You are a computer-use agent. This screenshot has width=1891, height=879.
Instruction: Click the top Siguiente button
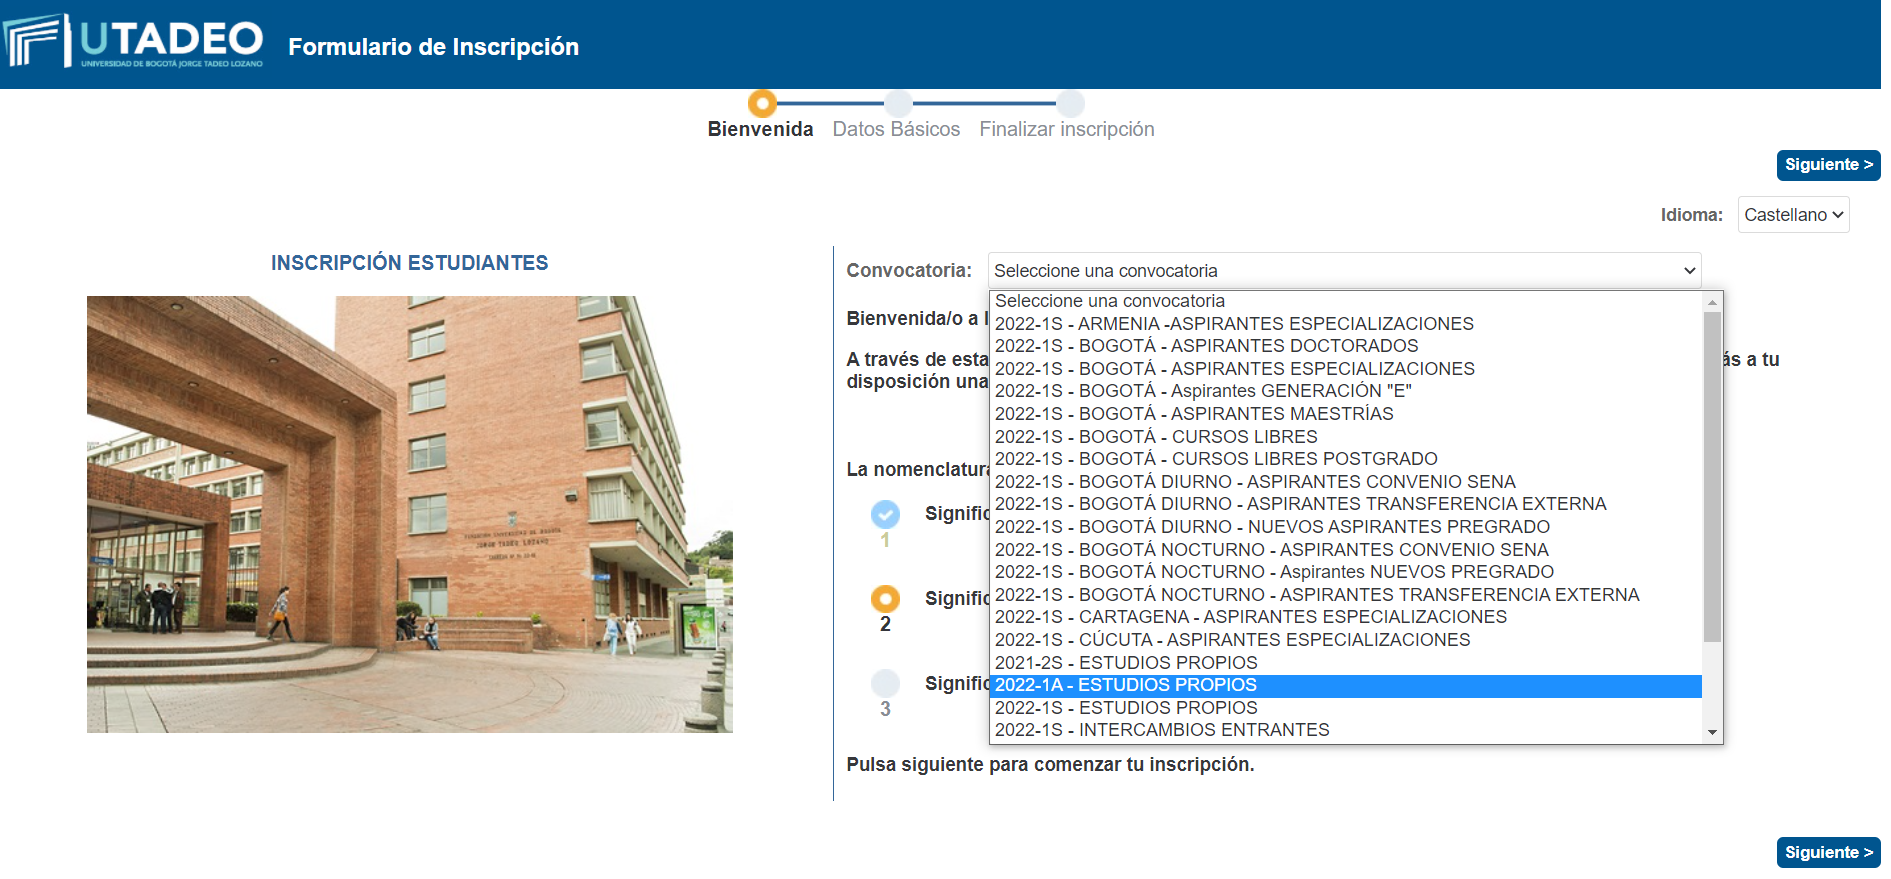pyautogui.click(x=1827, y=165)
